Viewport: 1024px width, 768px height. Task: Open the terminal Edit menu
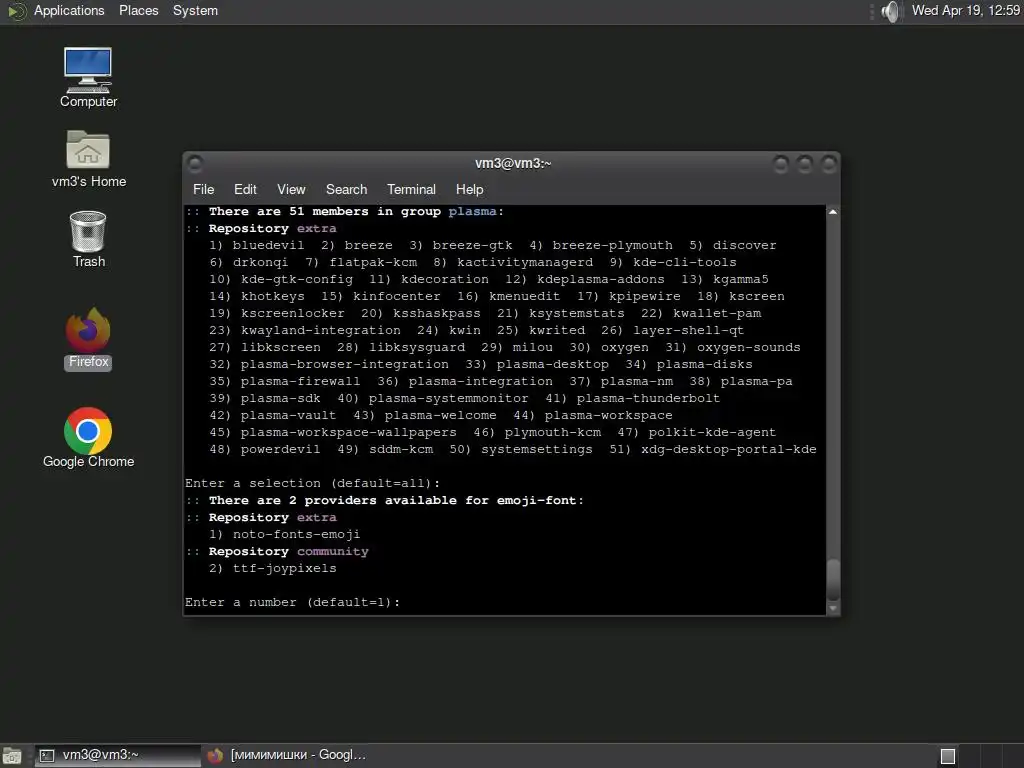pyautogui.click(x=245, y=189)
